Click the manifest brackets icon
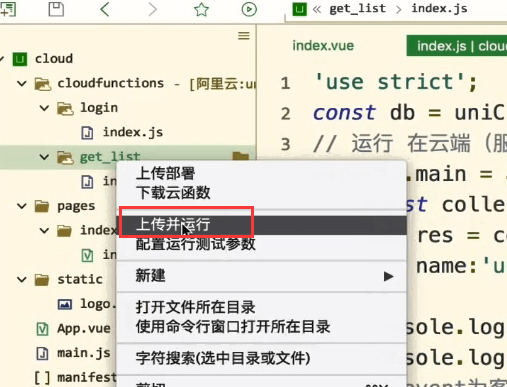Viewport: 507px width, 387px height. pos(42,378)
